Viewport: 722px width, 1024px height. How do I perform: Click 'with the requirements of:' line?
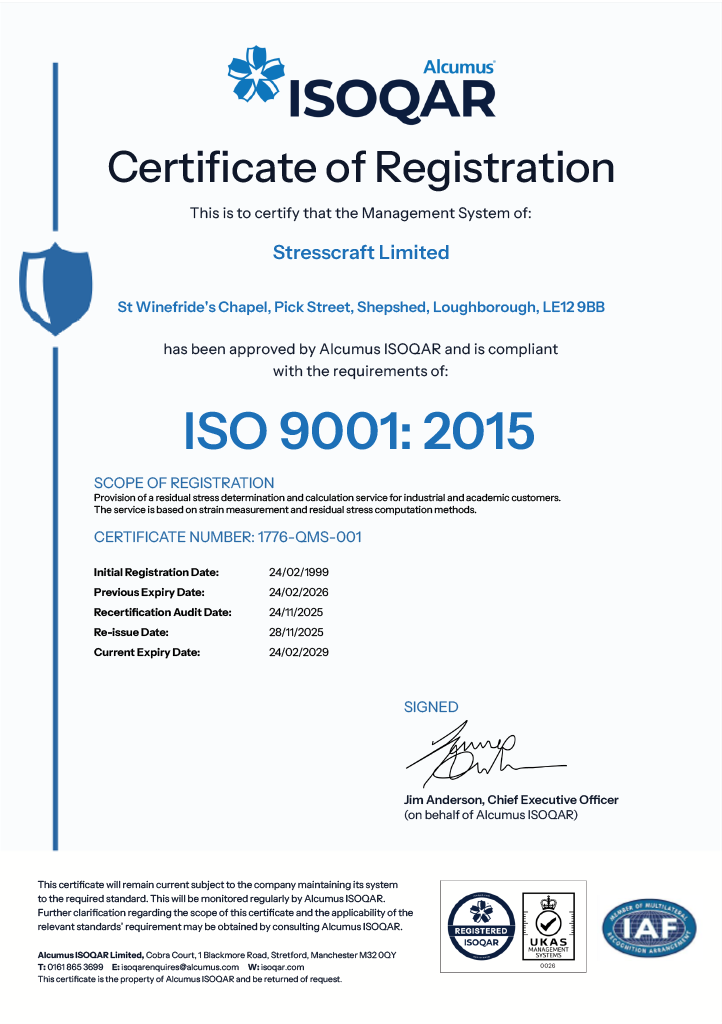pyautogui.click(x=360, y=371)
